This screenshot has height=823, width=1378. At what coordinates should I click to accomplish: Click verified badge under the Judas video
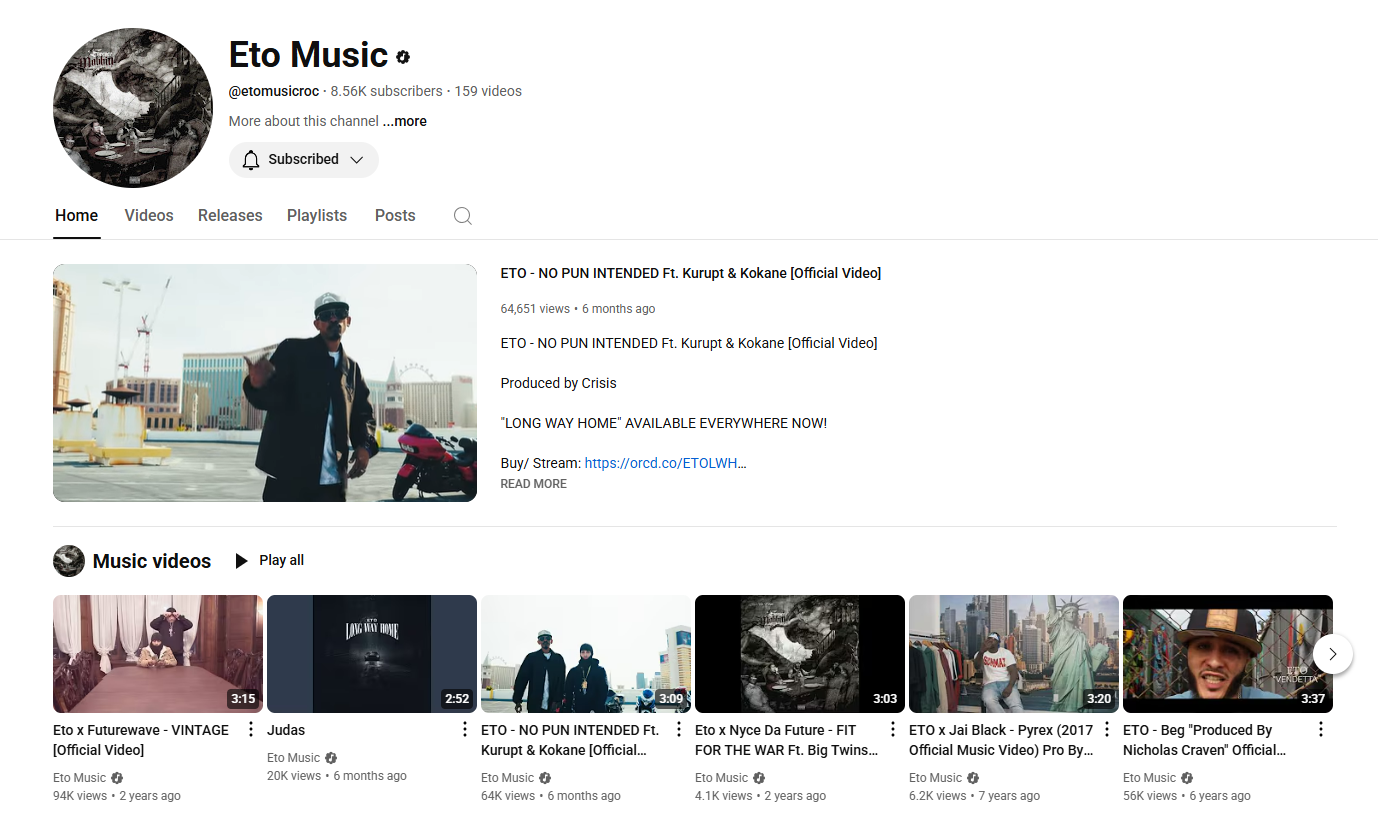pyautogui.click(x=331, y=758)
